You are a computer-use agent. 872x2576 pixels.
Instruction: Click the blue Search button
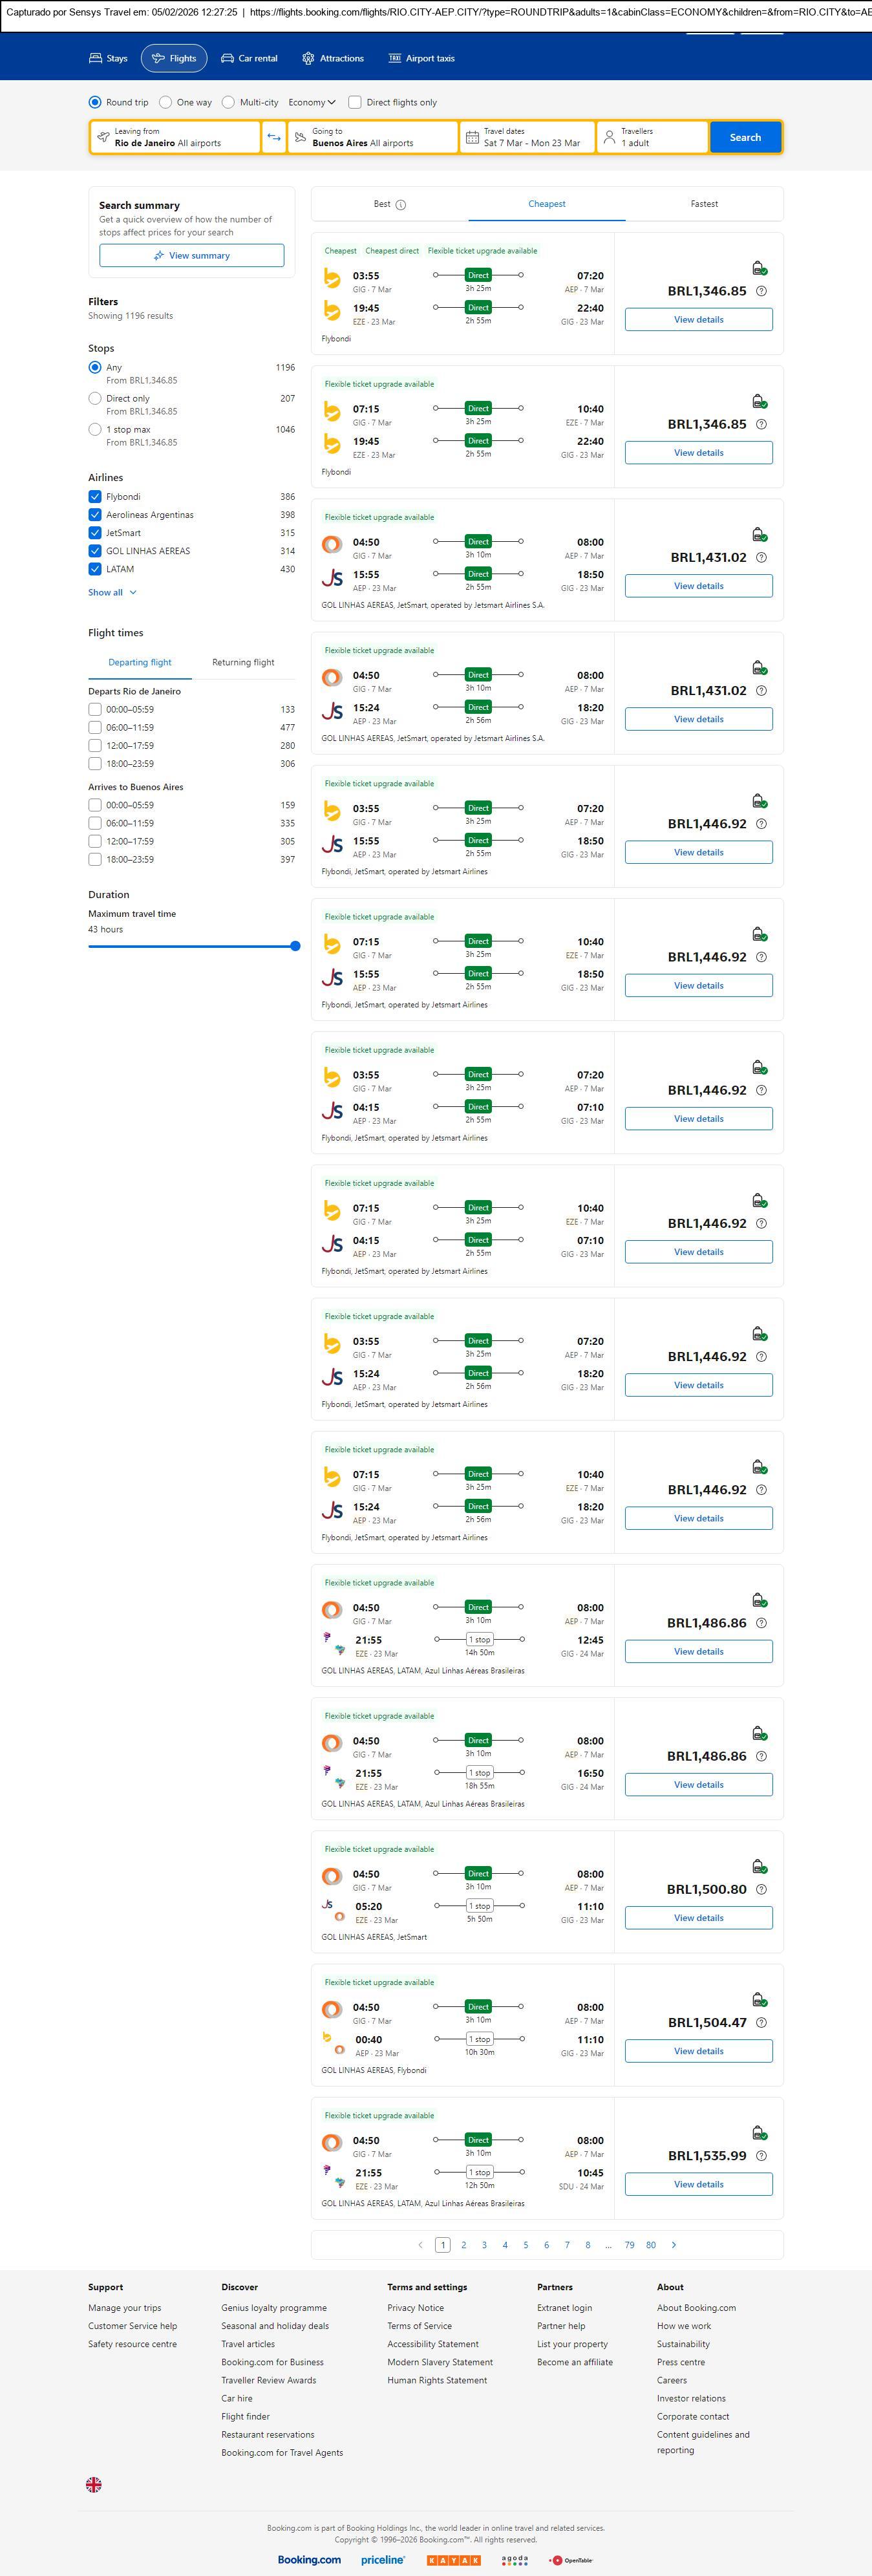pos(745,137)
